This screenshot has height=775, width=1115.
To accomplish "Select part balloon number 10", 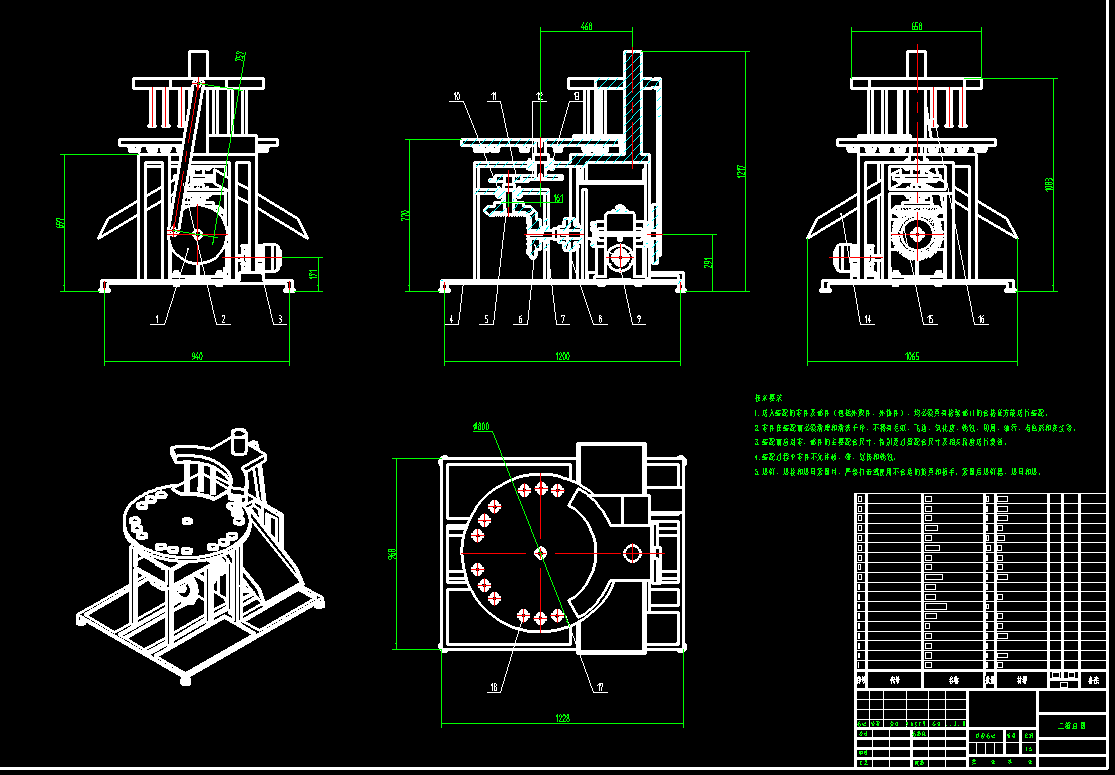I will (457, 96).
